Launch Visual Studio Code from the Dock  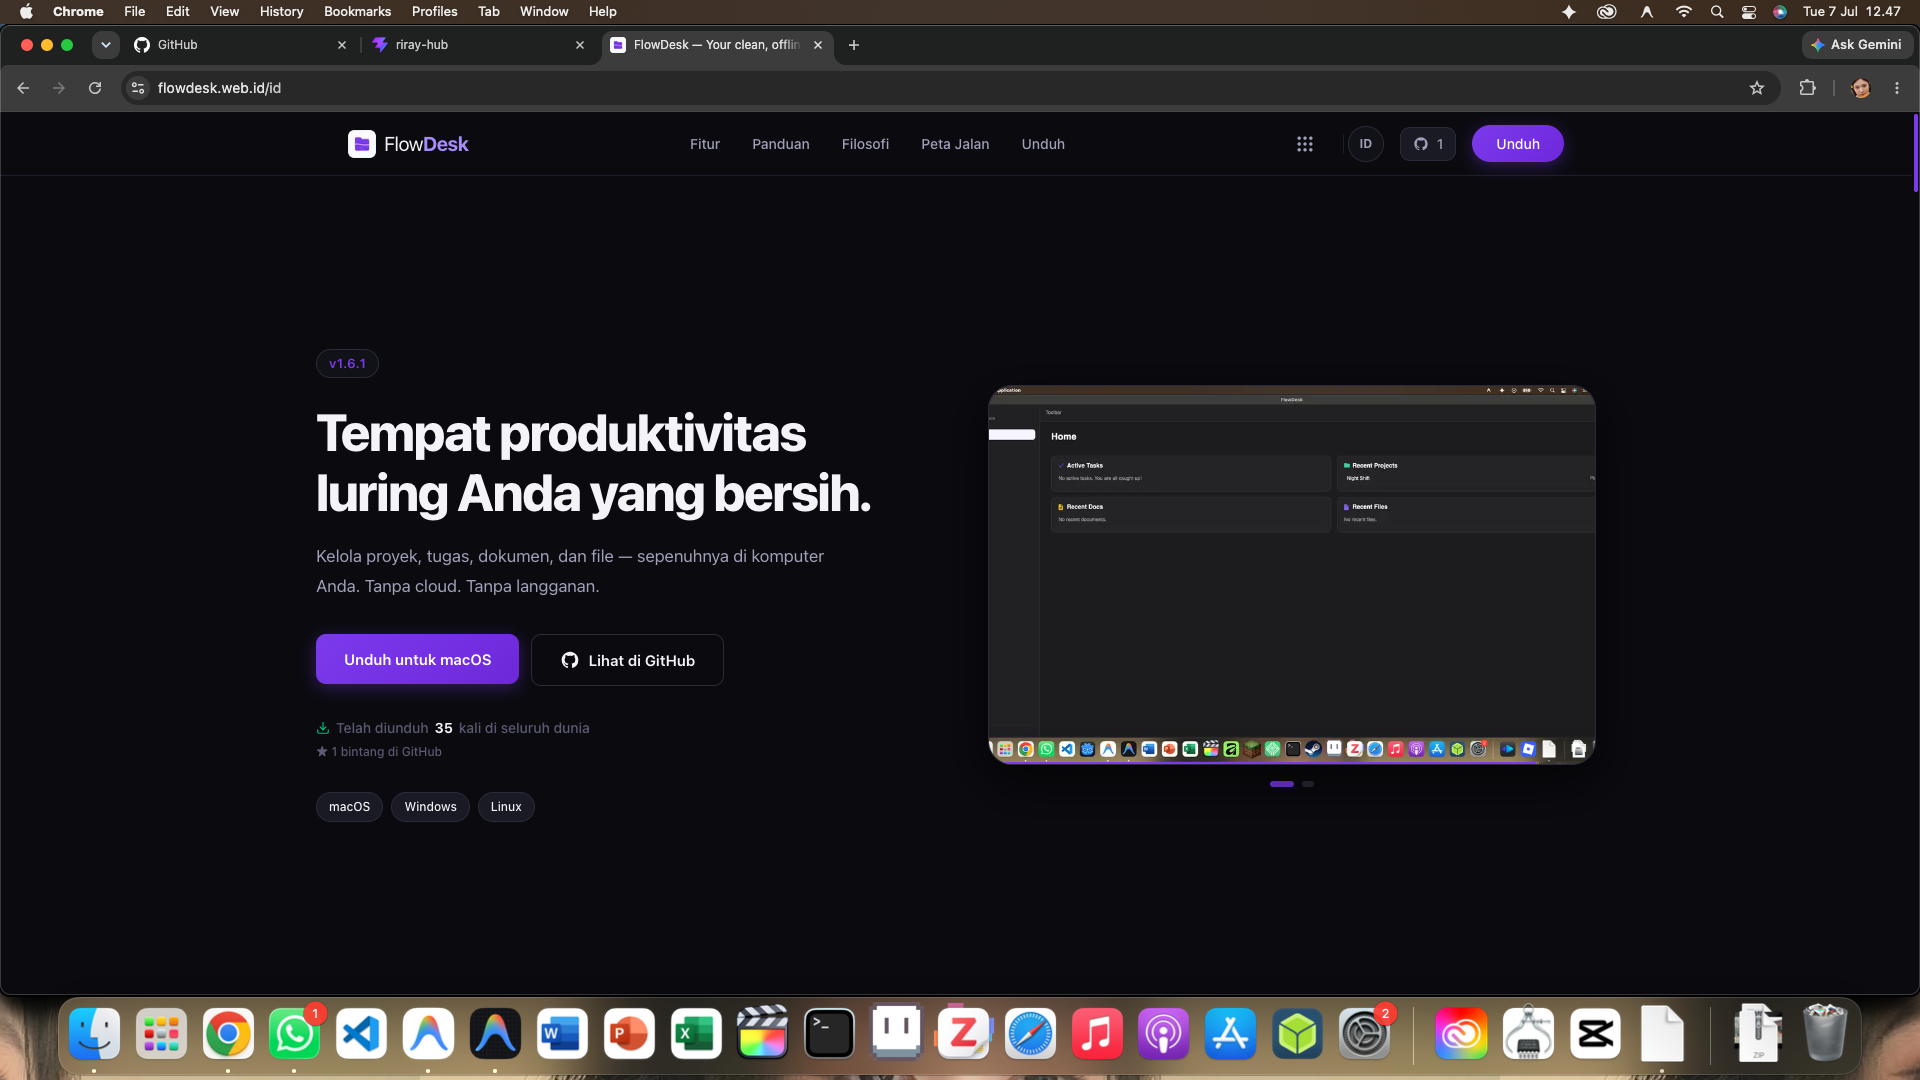pos(361,1034)
